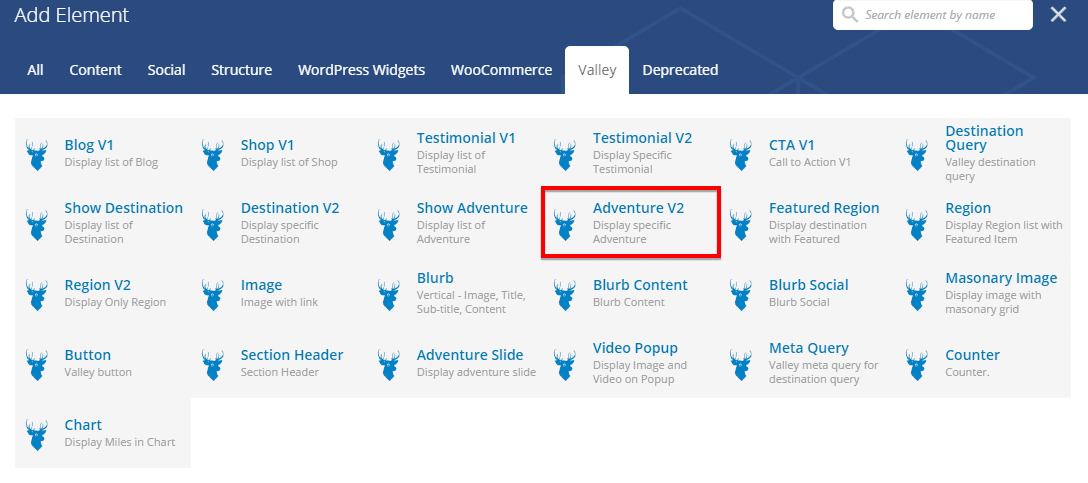Click the deer icon beside CTA V1
This screenshot has width=1088, height=483.
click(x=741, y=154)
